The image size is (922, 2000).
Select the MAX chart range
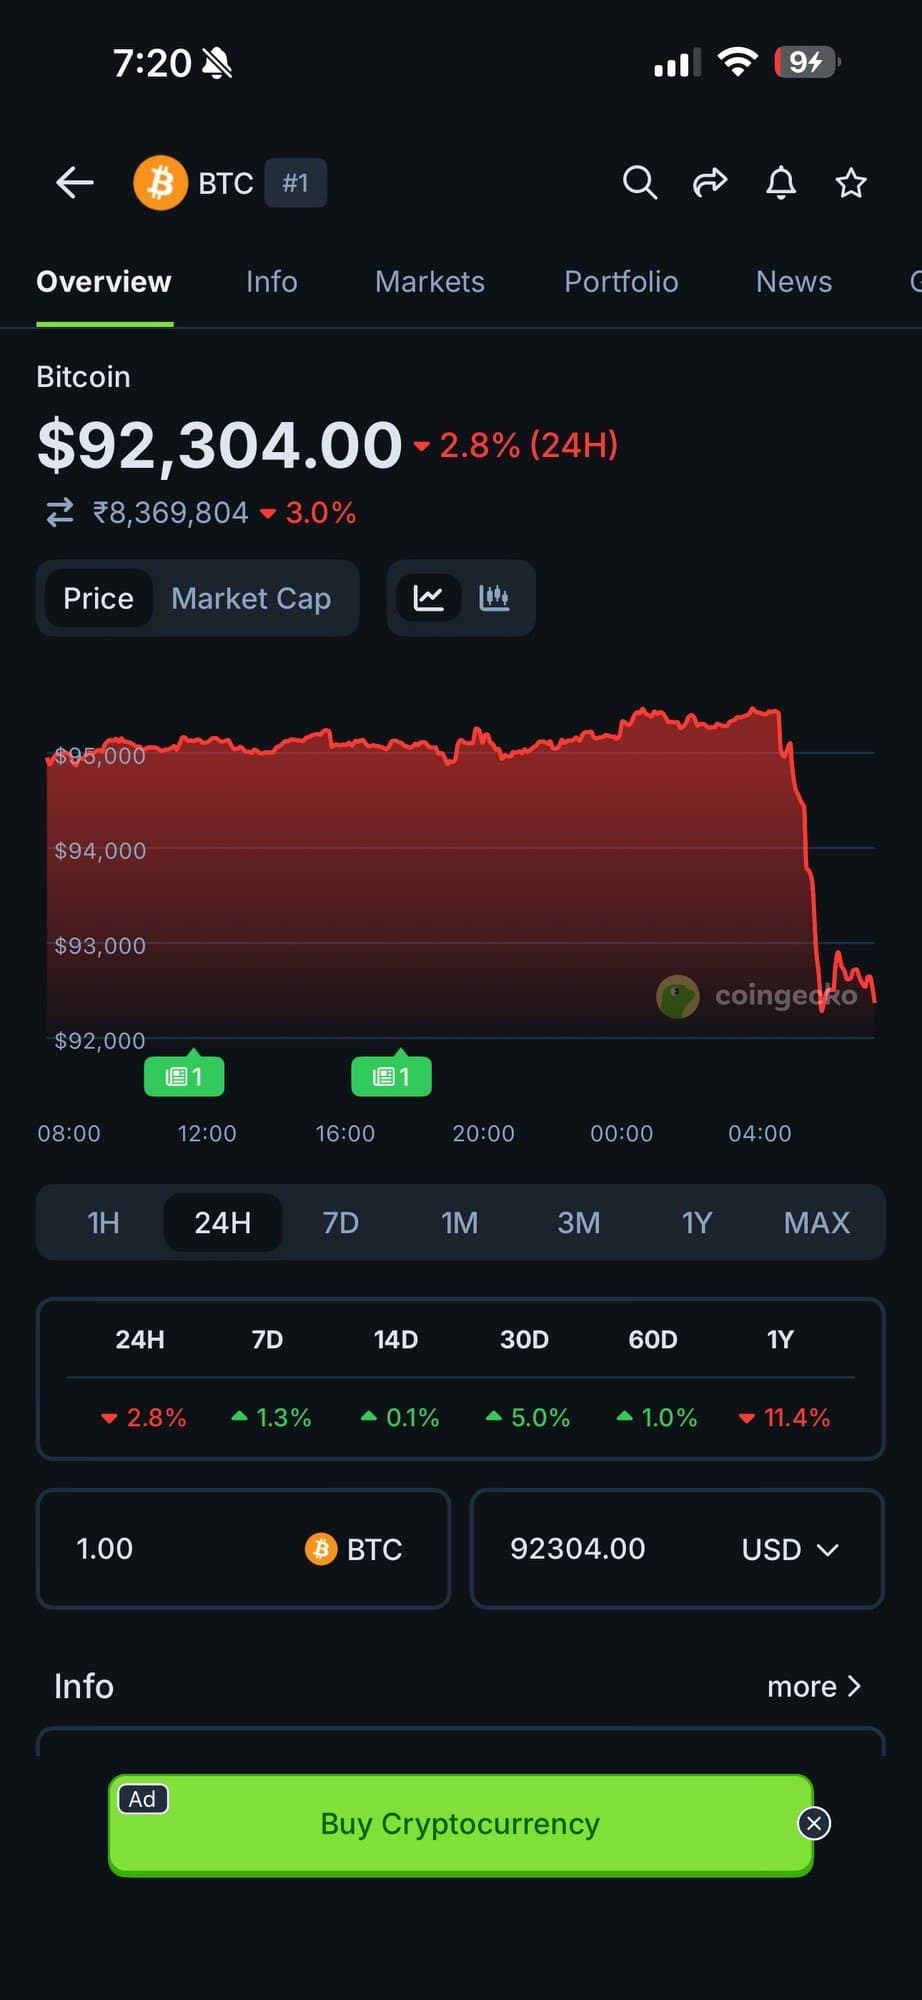(816, 1222)
